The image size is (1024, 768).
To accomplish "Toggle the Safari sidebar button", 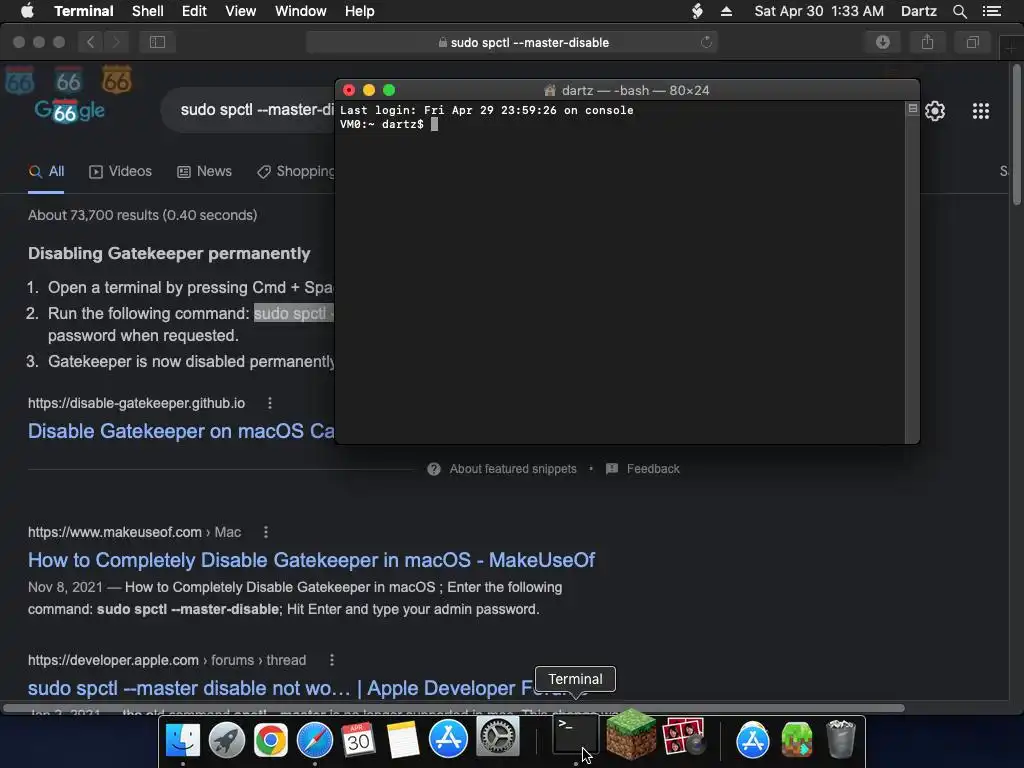I will coord(157,42).
